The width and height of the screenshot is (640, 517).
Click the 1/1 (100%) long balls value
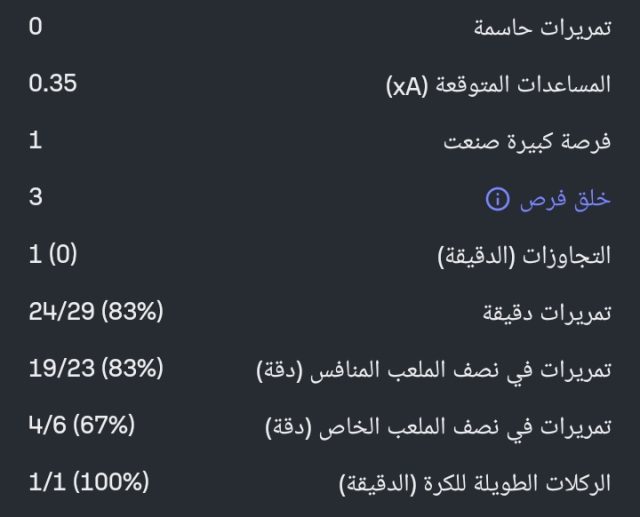coord(89,483)
